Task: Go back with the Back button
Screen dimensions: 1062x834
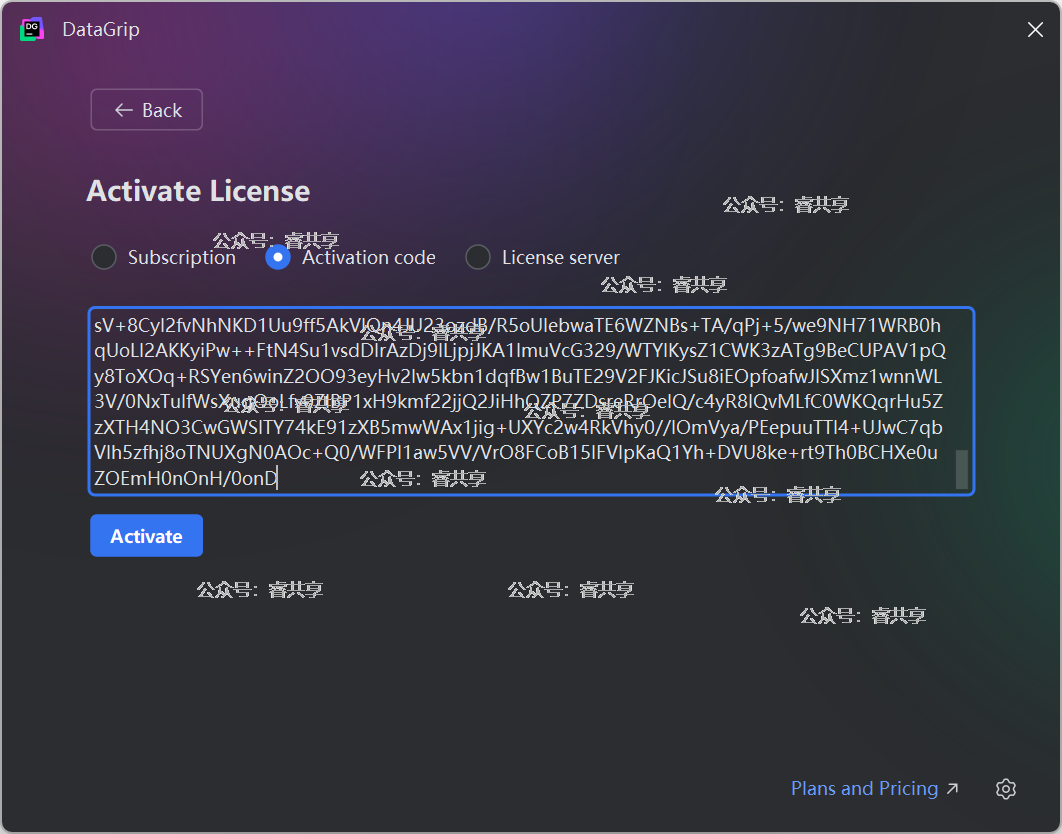Action: [x=146, y=110]
